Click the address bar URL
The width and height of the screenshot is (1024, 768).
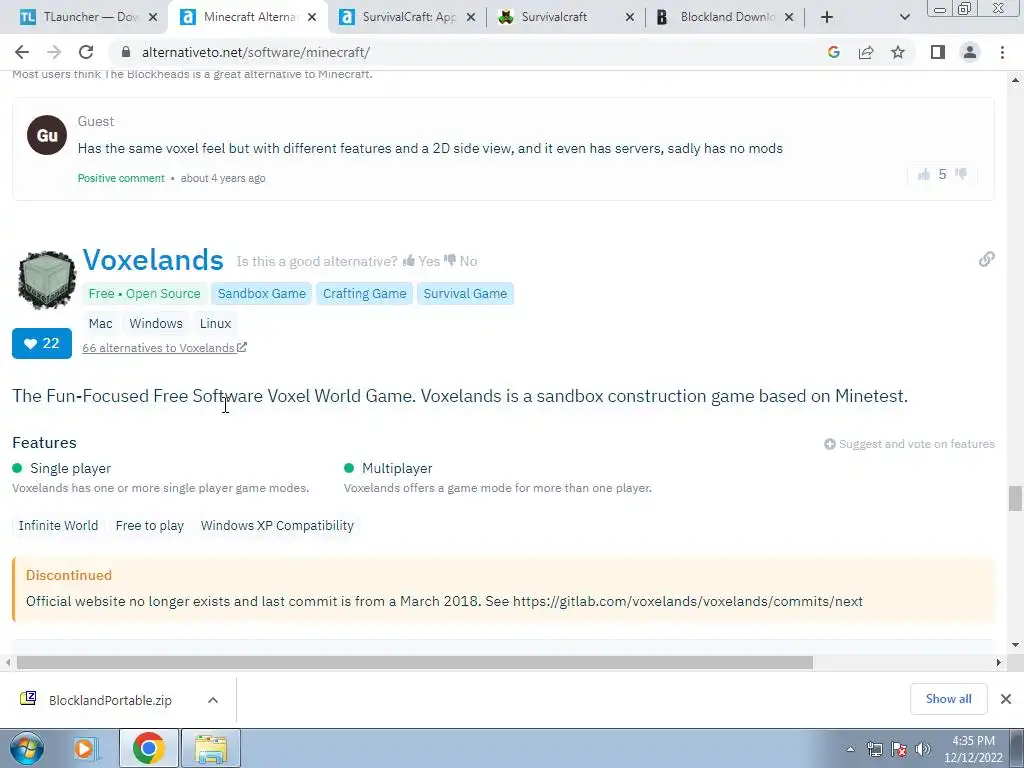(255, 52)
